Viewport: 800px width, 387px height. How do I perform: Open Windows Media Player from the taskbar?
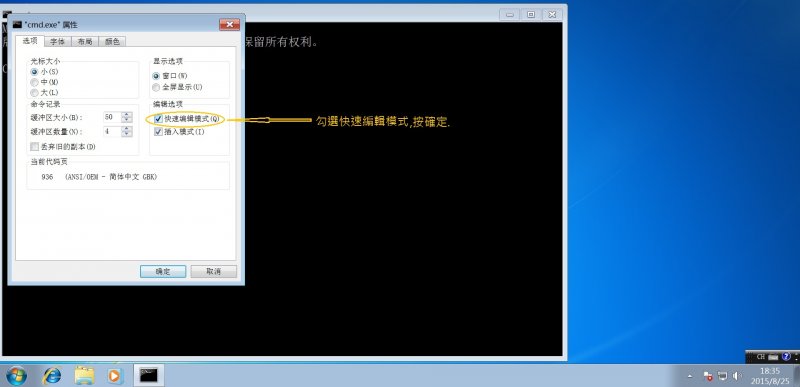[115, 376]
